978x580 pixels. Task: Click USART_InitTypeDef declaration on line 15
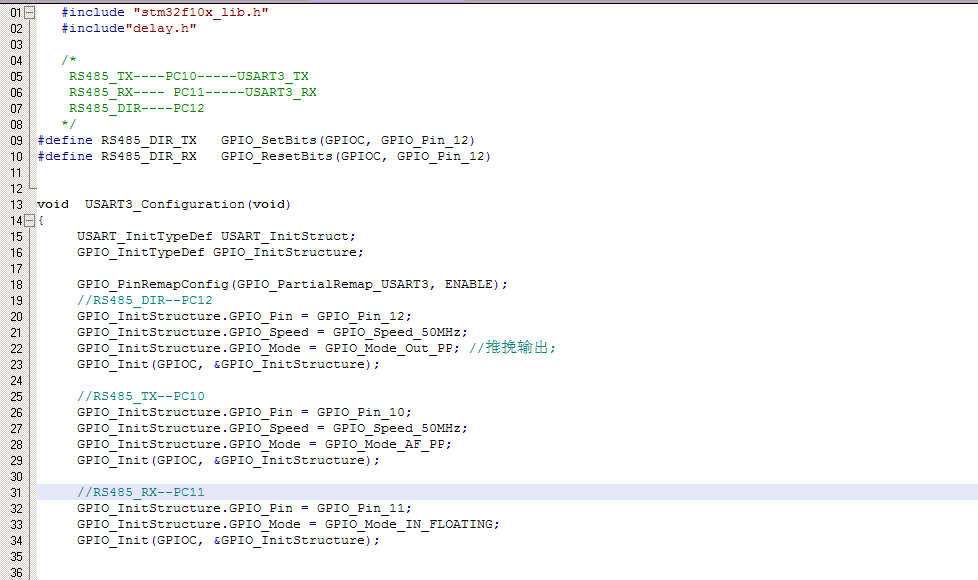tap(144, 236)
